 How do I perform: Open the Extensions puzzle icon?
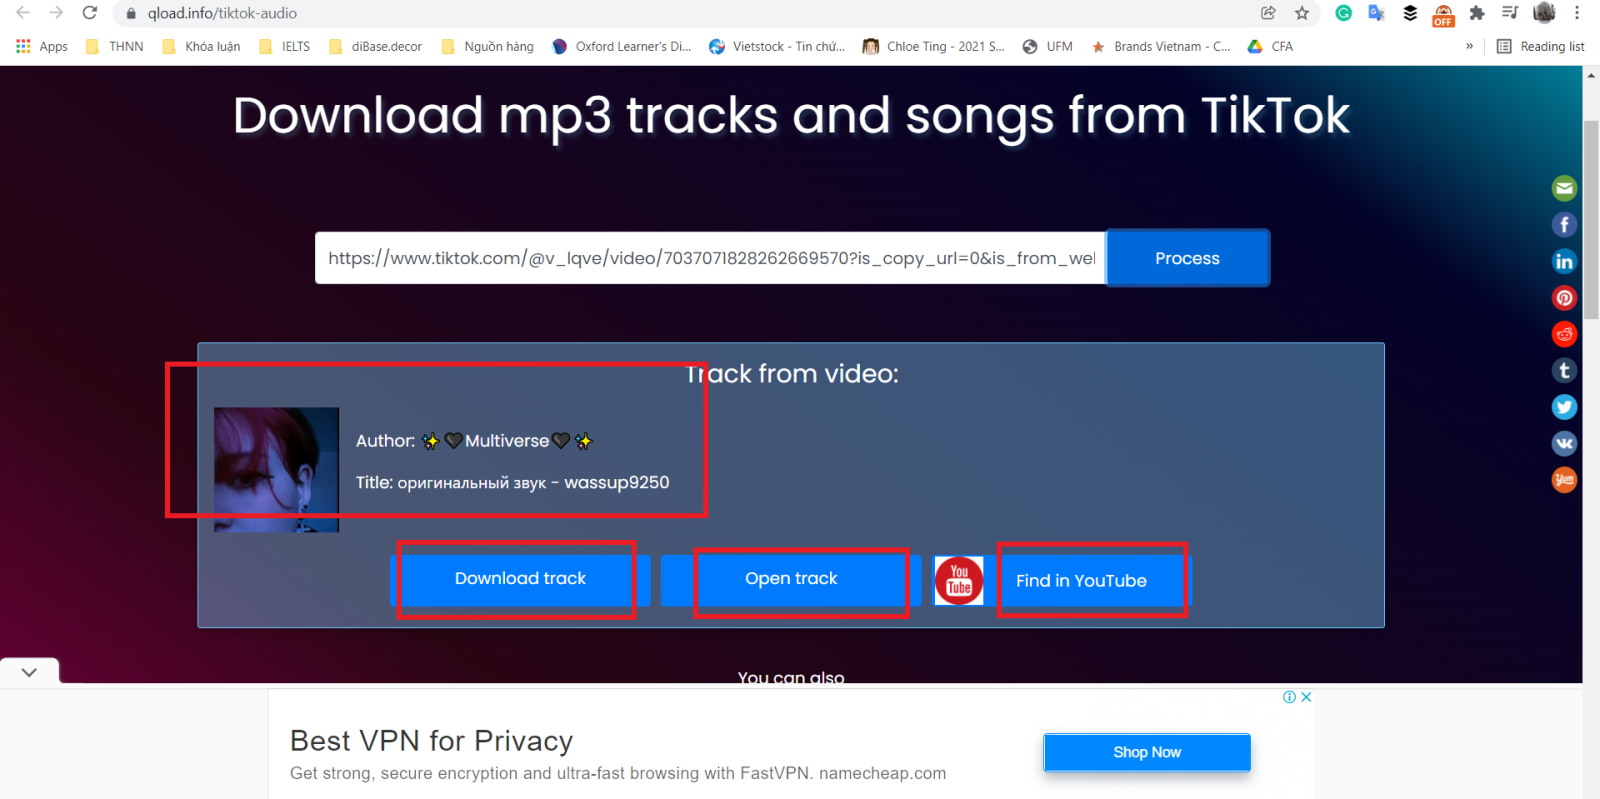pos(1477,13)
